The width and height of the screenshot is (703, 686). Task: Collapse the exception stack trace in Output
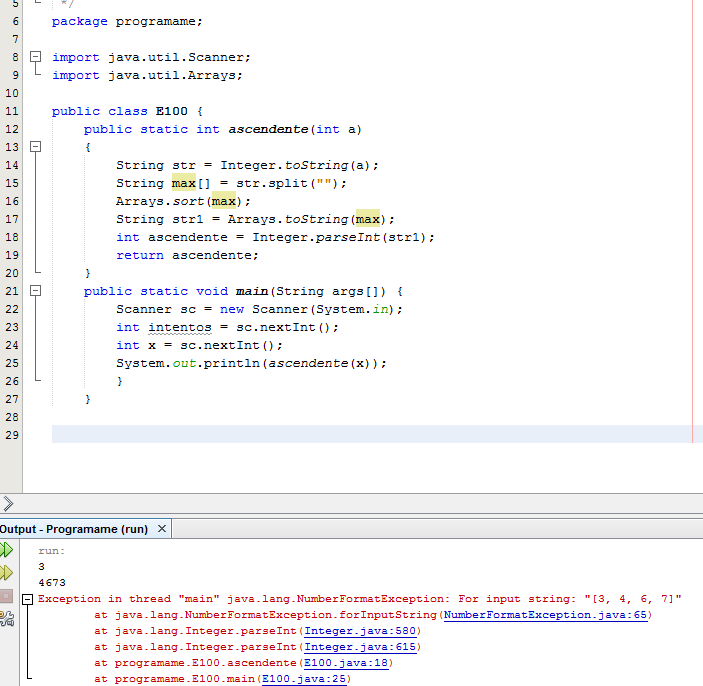click(x=28, y=599)
